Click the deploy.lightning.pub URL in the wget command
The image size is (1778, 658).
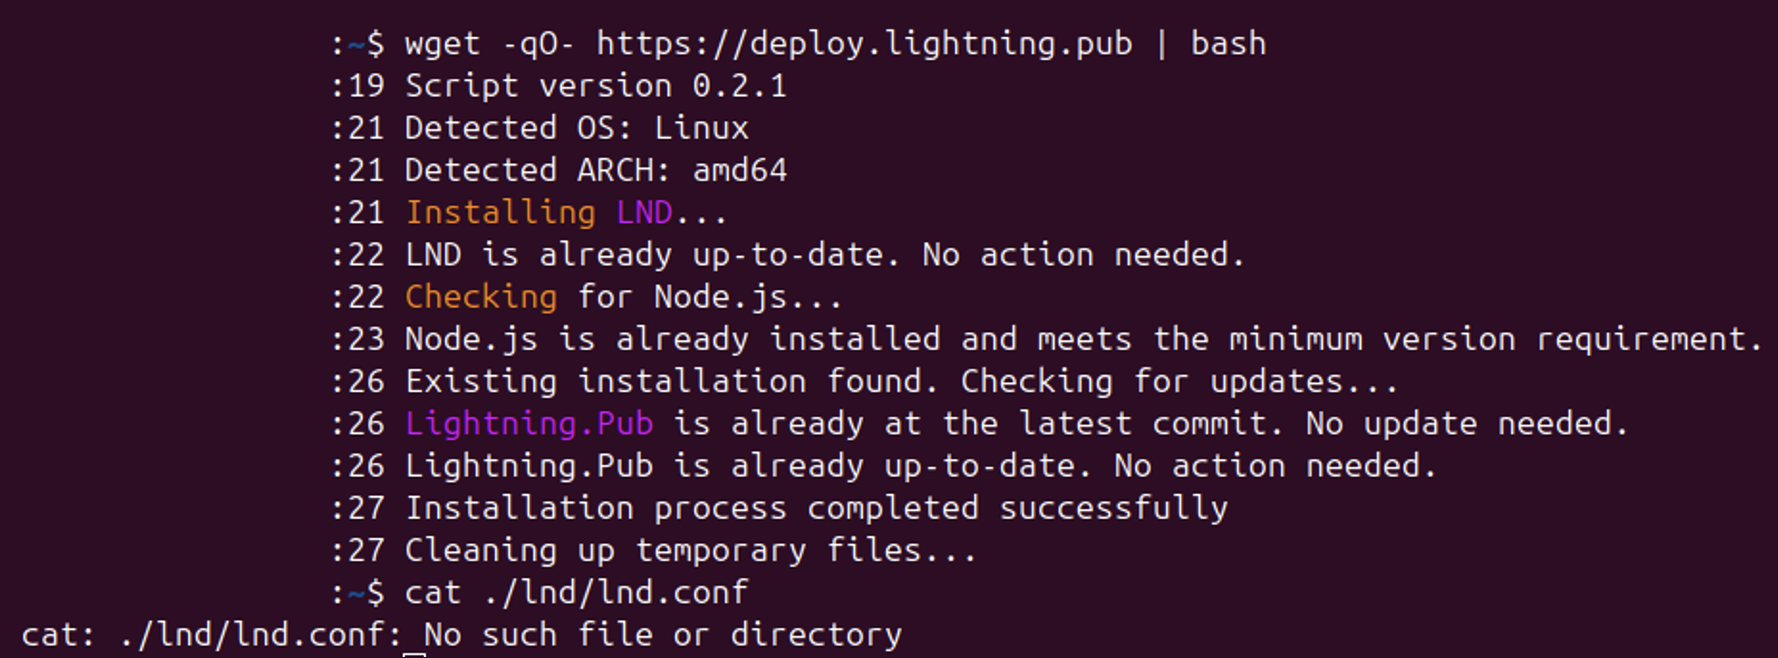(x=864, y=44)
